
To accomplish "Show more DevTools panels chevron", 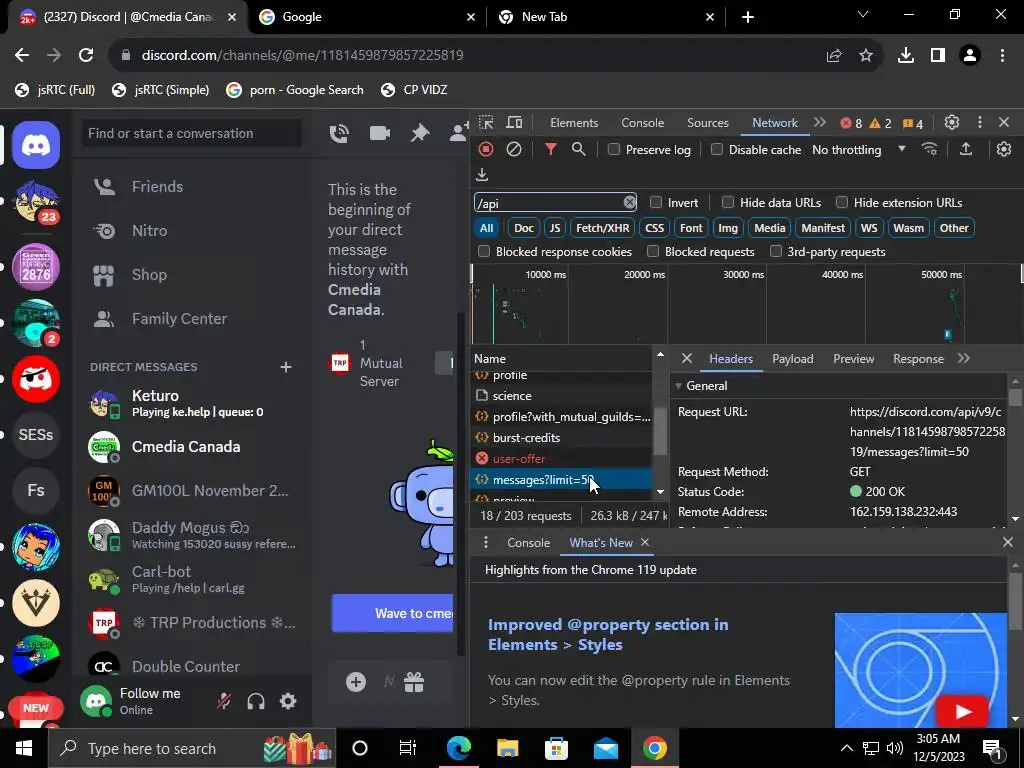I will pos(820,123).
